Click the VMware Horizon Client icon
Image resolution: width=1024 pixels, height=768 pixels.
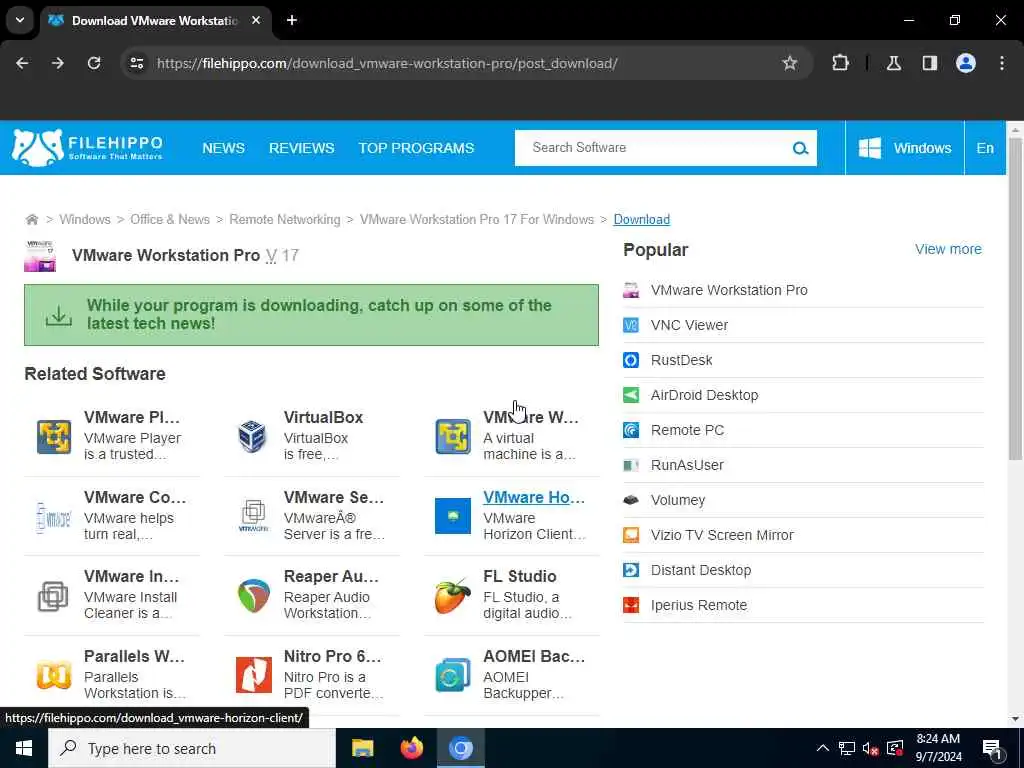[x=453, y=516]
